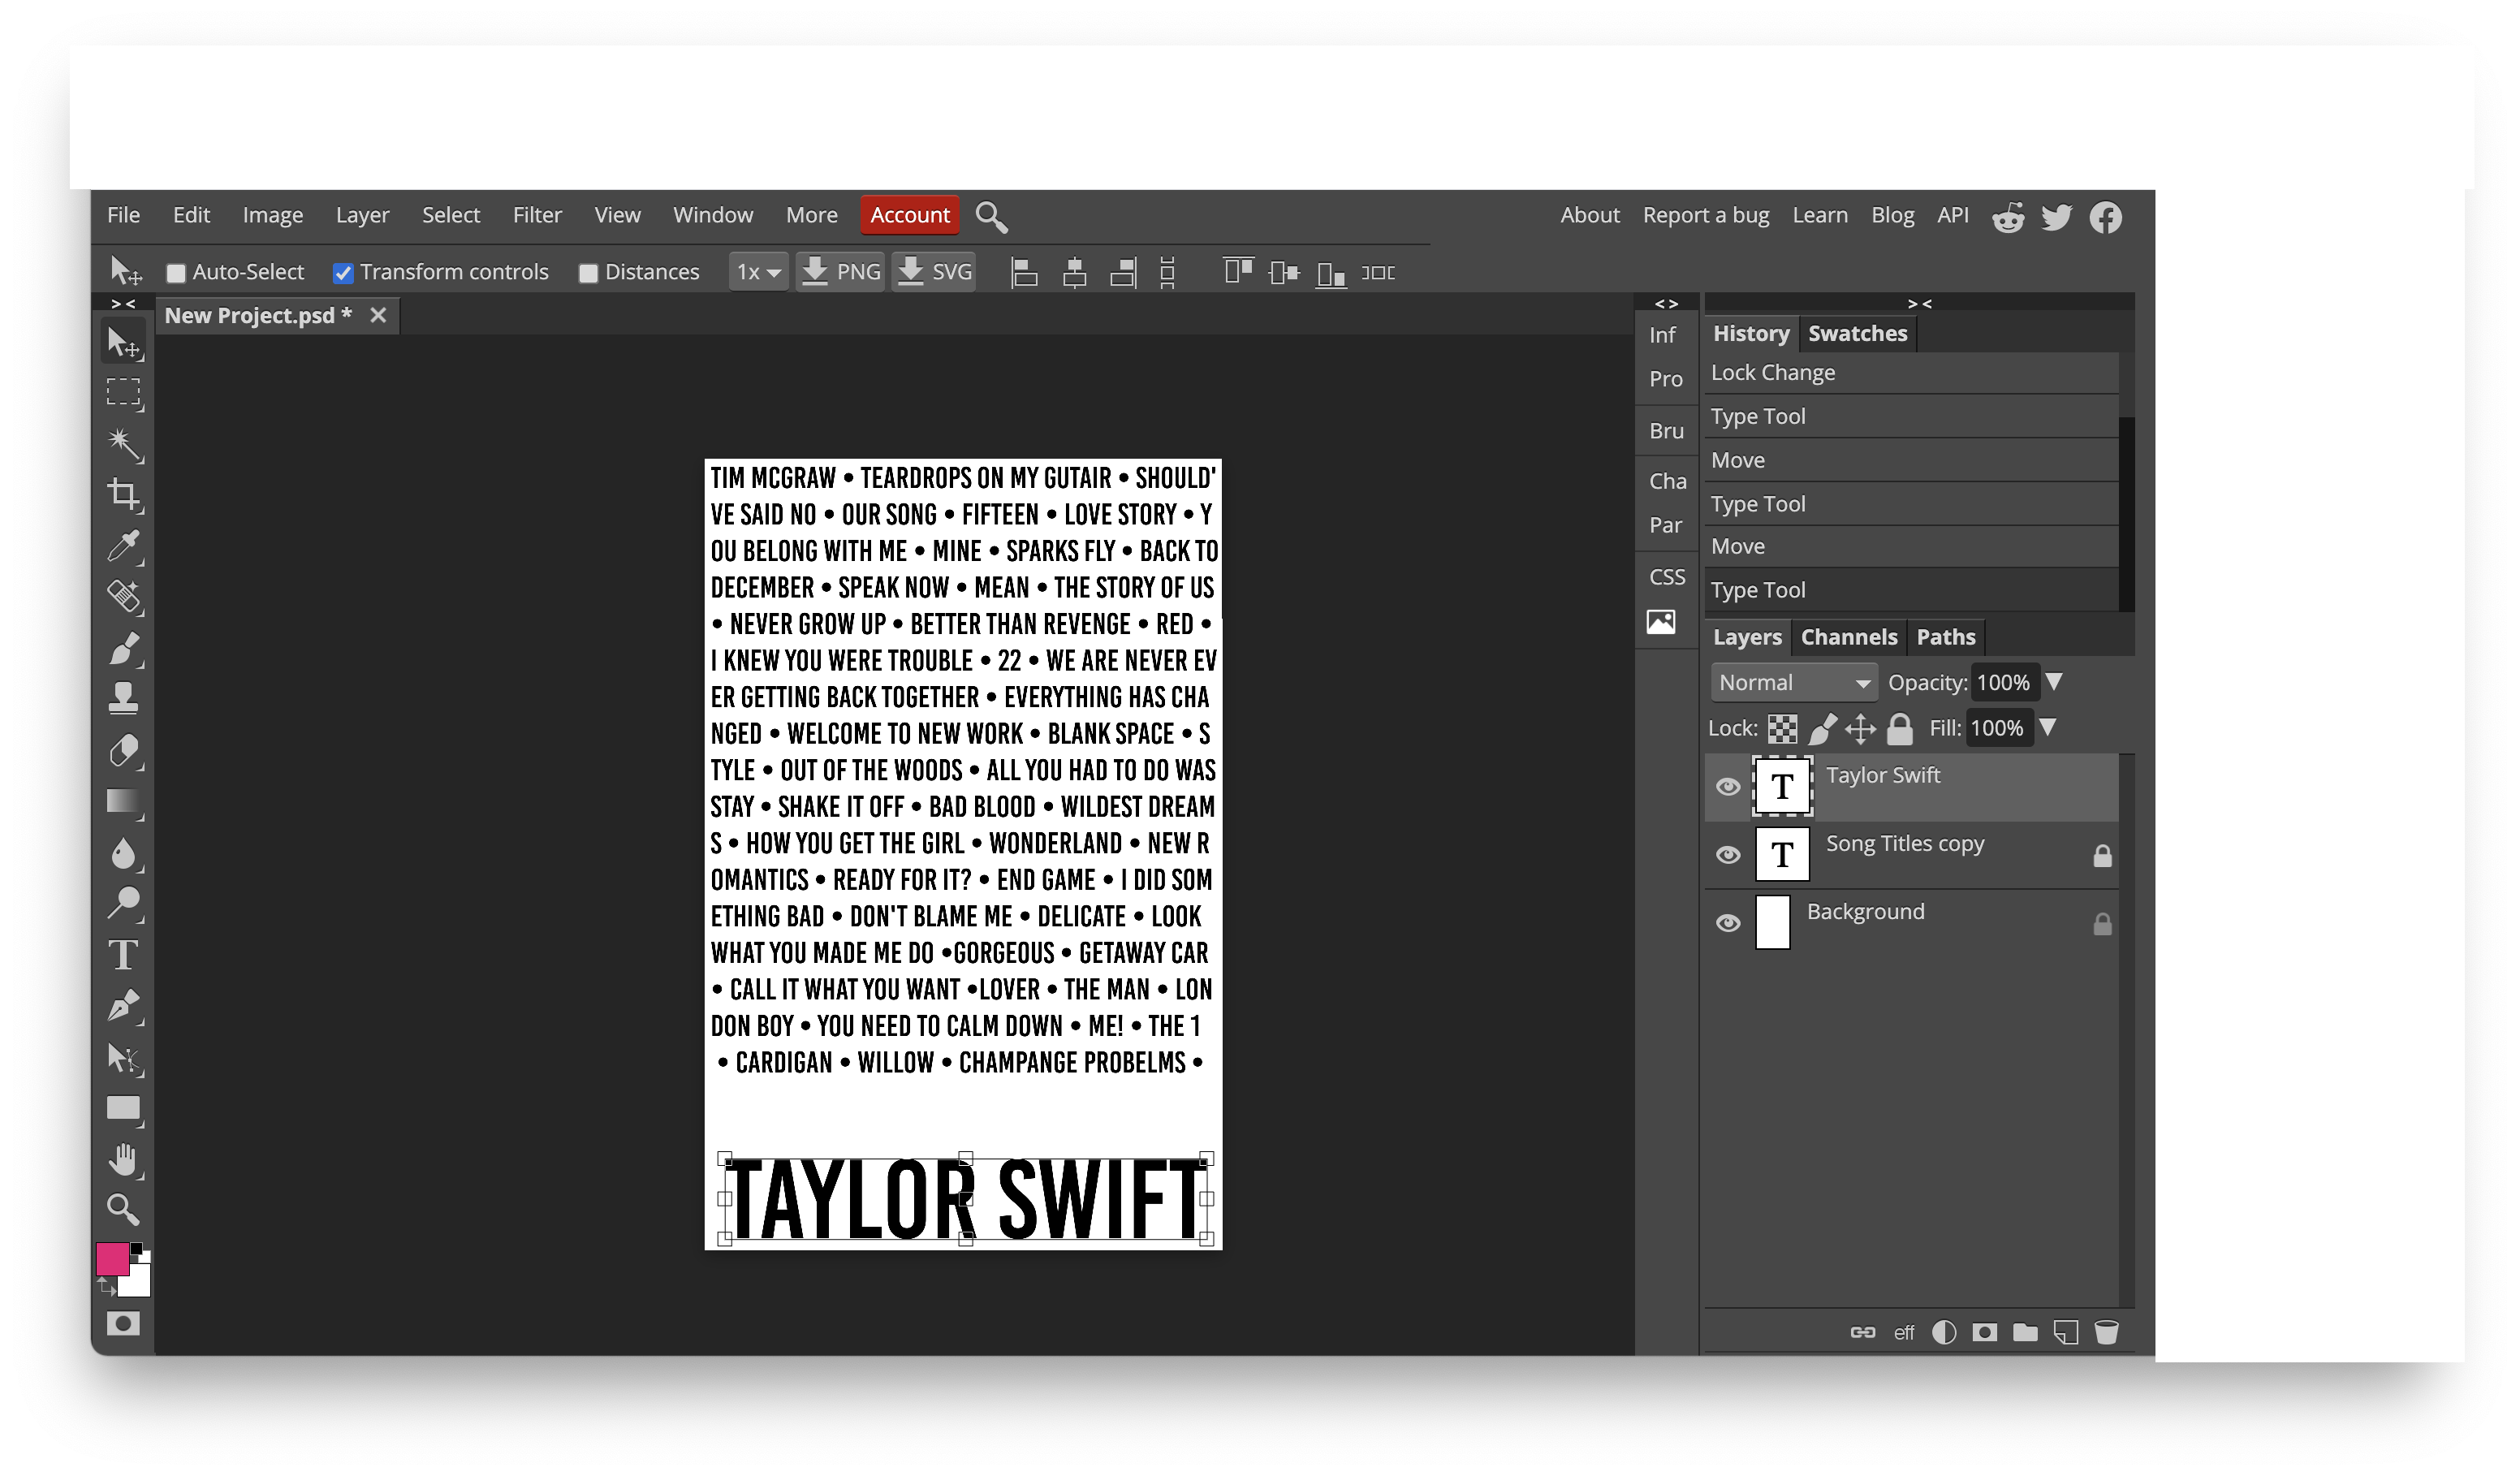Open the Report a bug link
The image size is (2520, 1476).
(x=1705, y=216)
